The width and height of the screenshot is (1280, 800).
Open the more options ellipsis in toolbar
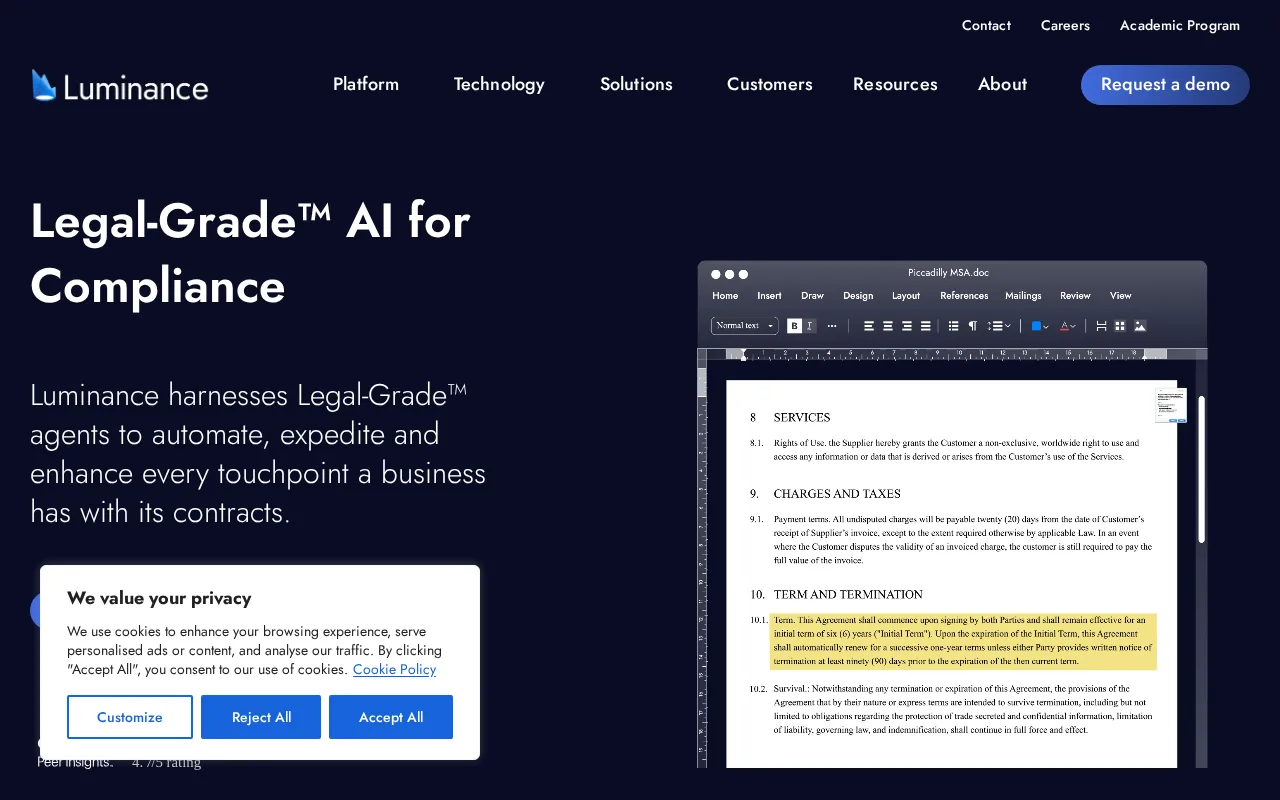click(832, 326)
